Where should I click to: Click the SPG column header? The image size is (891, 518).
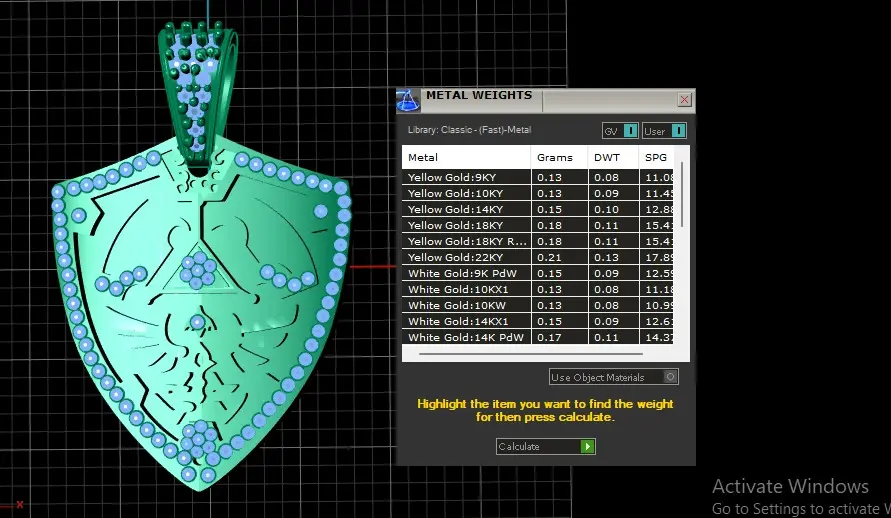[x=656, y=157]
